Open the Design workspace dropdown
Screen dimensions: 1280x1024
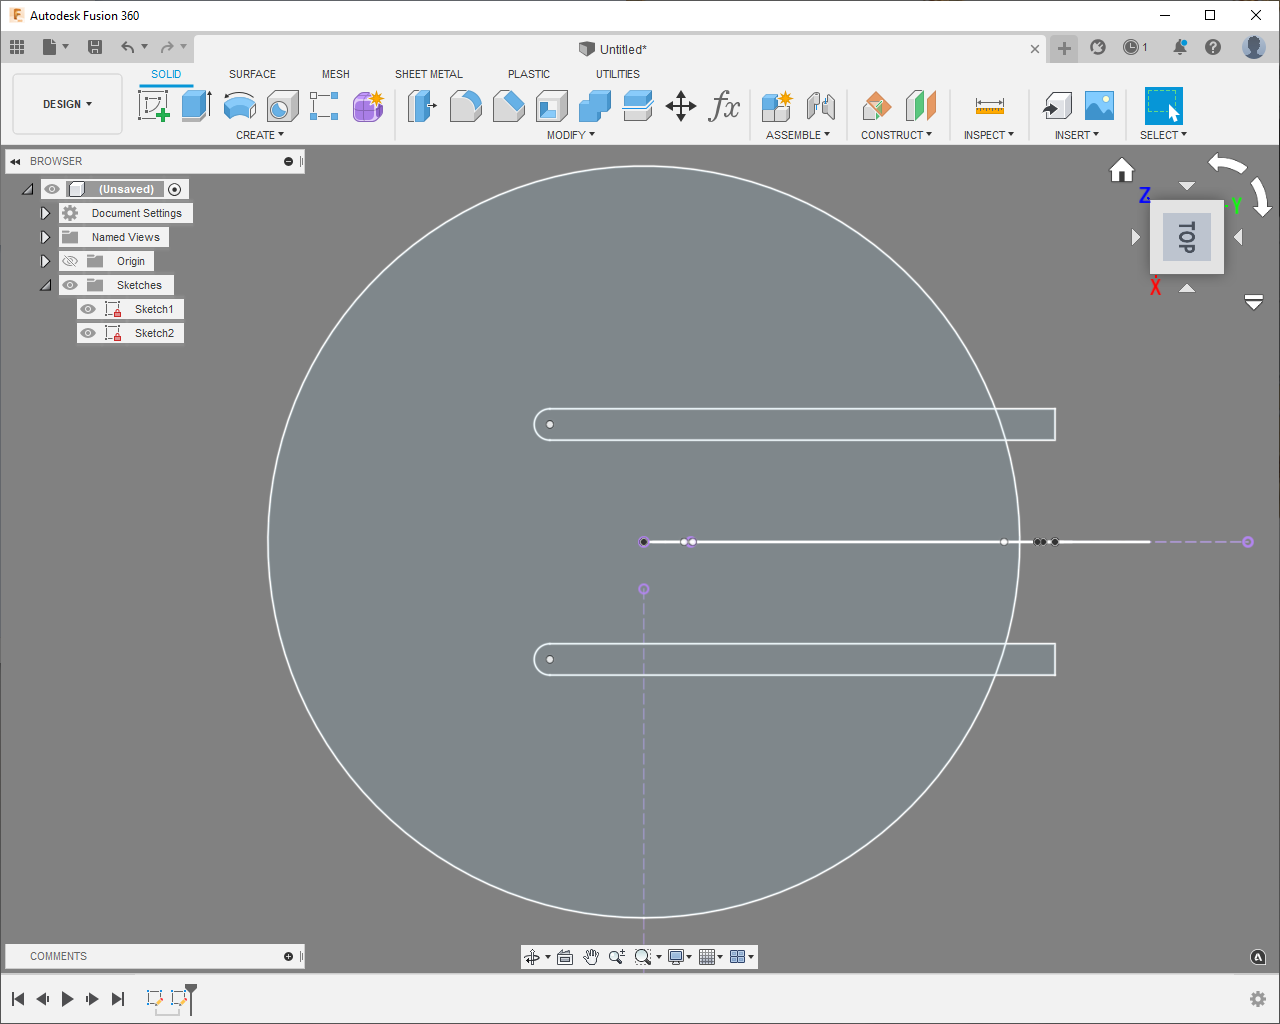coord(67,104)
